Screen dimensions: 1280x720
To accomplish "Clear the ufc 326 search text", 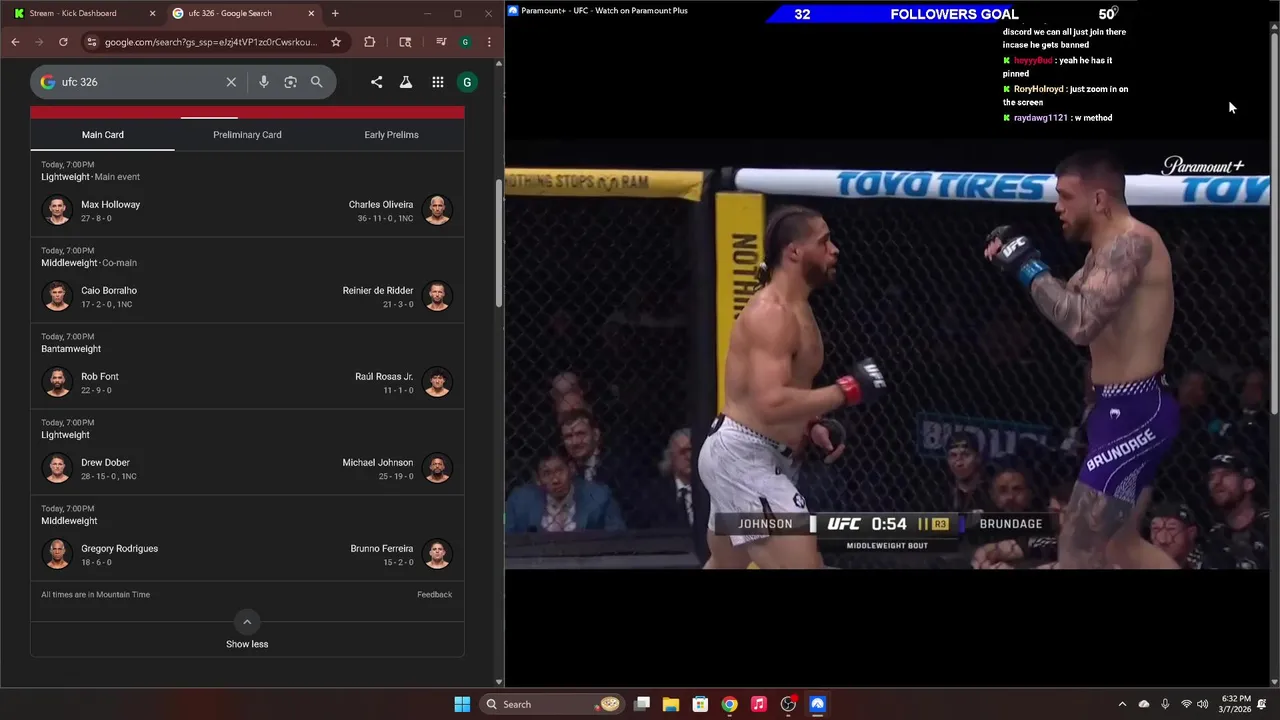I will click(x=231, y=82).
